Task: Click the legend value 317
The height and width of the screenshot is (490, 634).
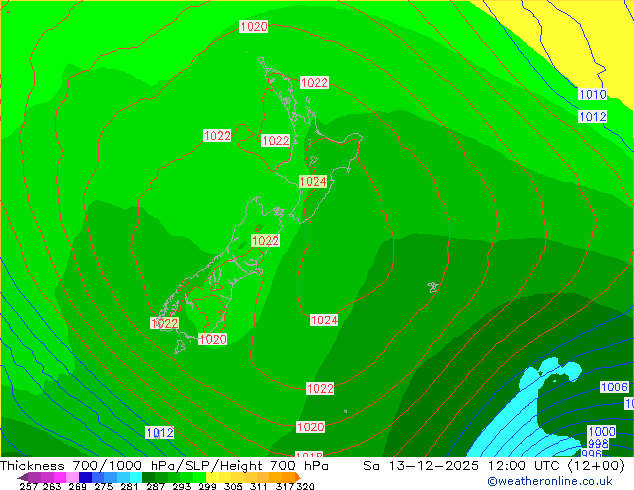Action: [x=285, y=486]
